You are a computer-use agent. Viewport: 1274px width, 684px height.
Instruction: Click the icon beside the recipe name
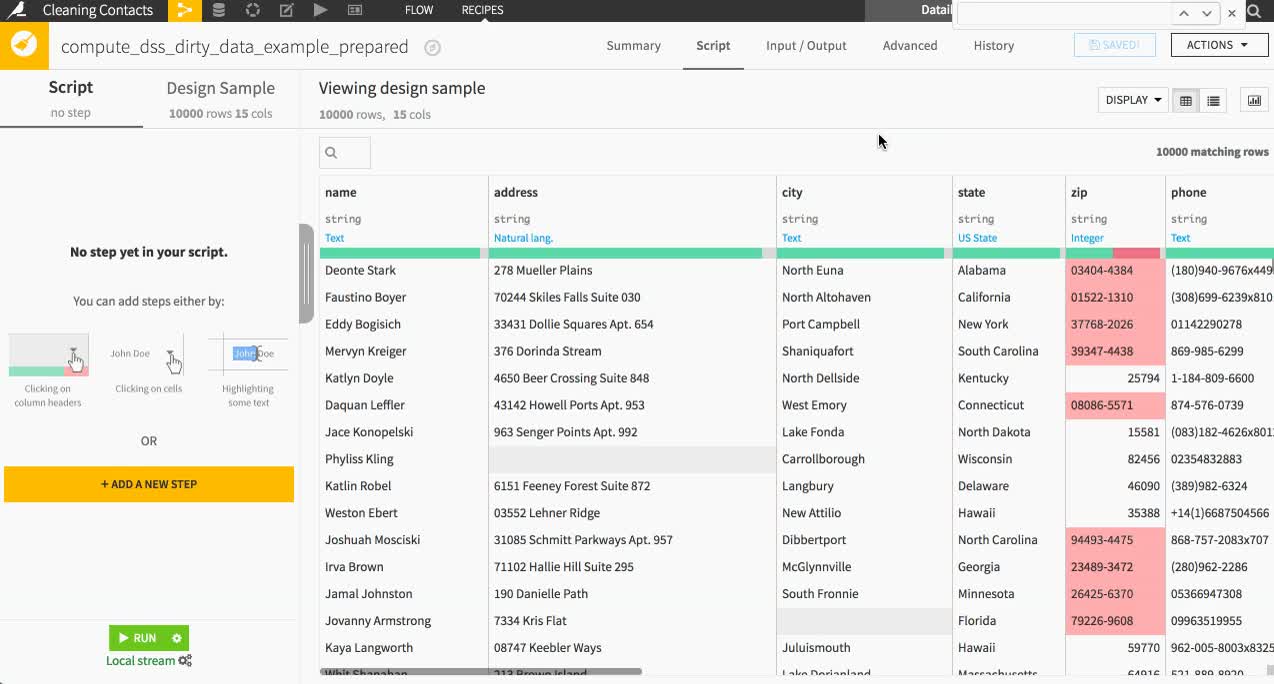[x=432, y=47]
